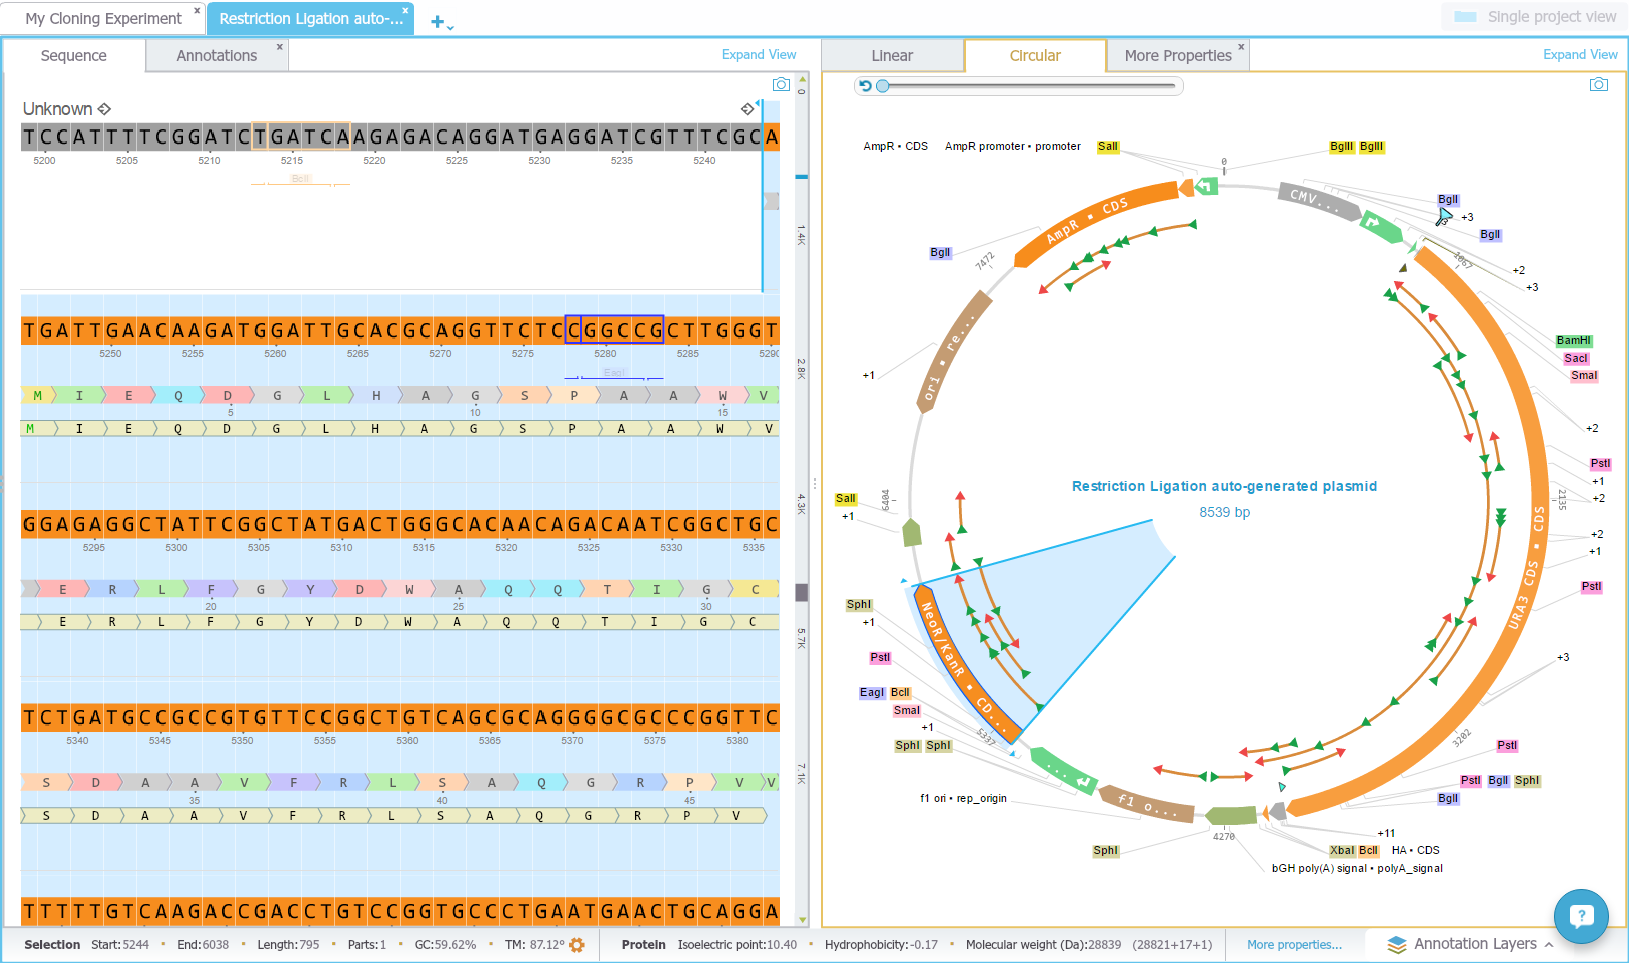Take a snapshot of the sequence view
This screenshot has width=1629, height=963.
[x=781, y=85]
